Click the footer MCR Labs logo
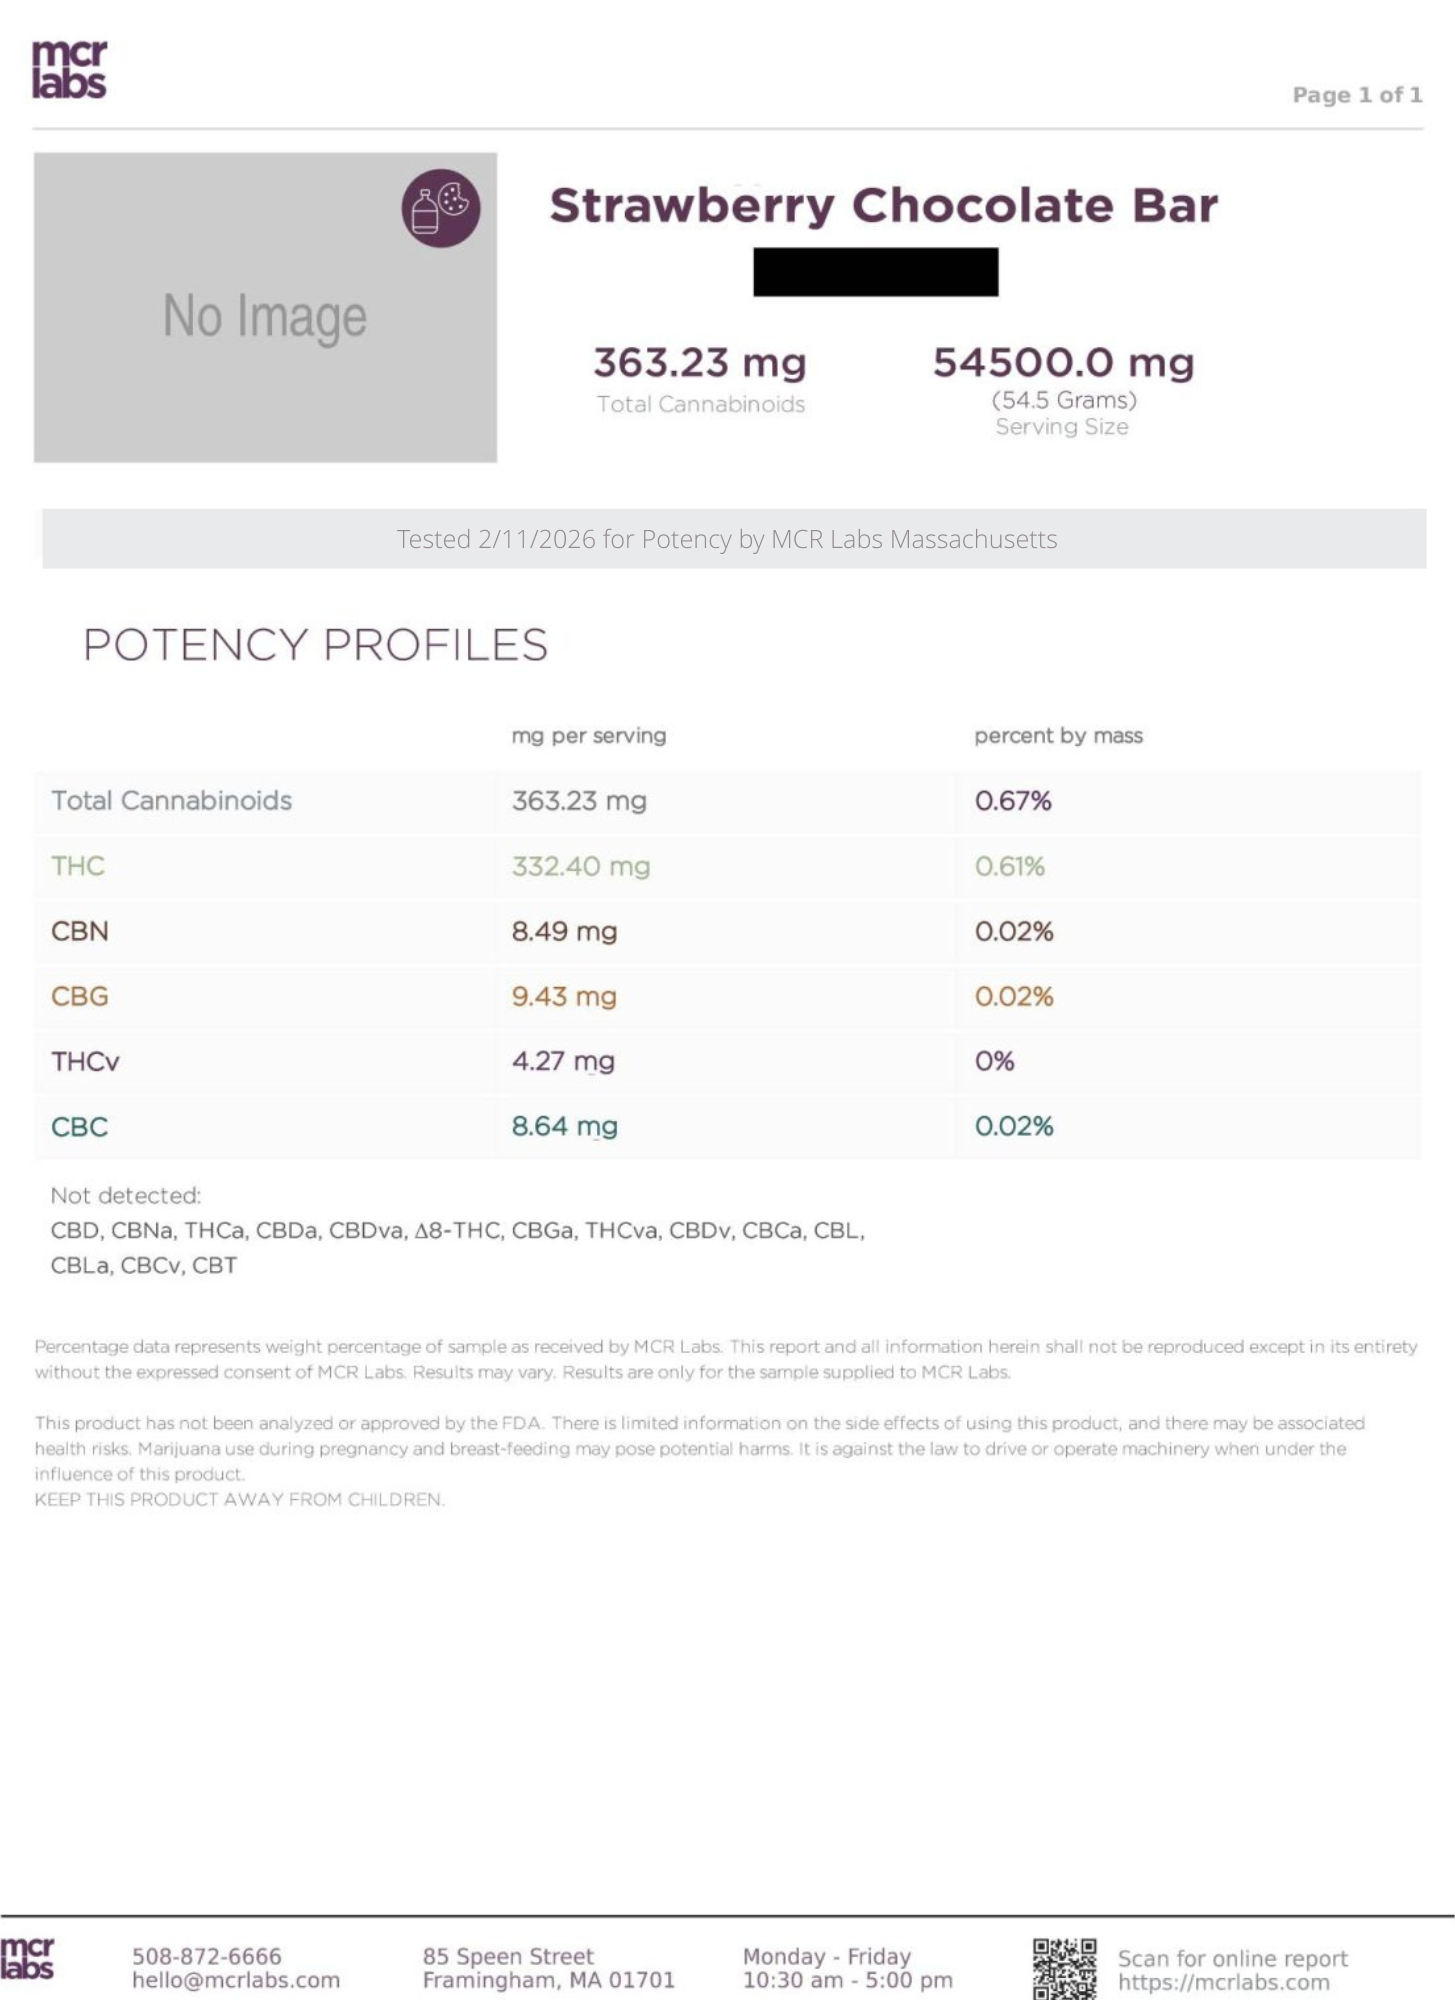This screenshot has width=1455, height=2000. 27,1958
